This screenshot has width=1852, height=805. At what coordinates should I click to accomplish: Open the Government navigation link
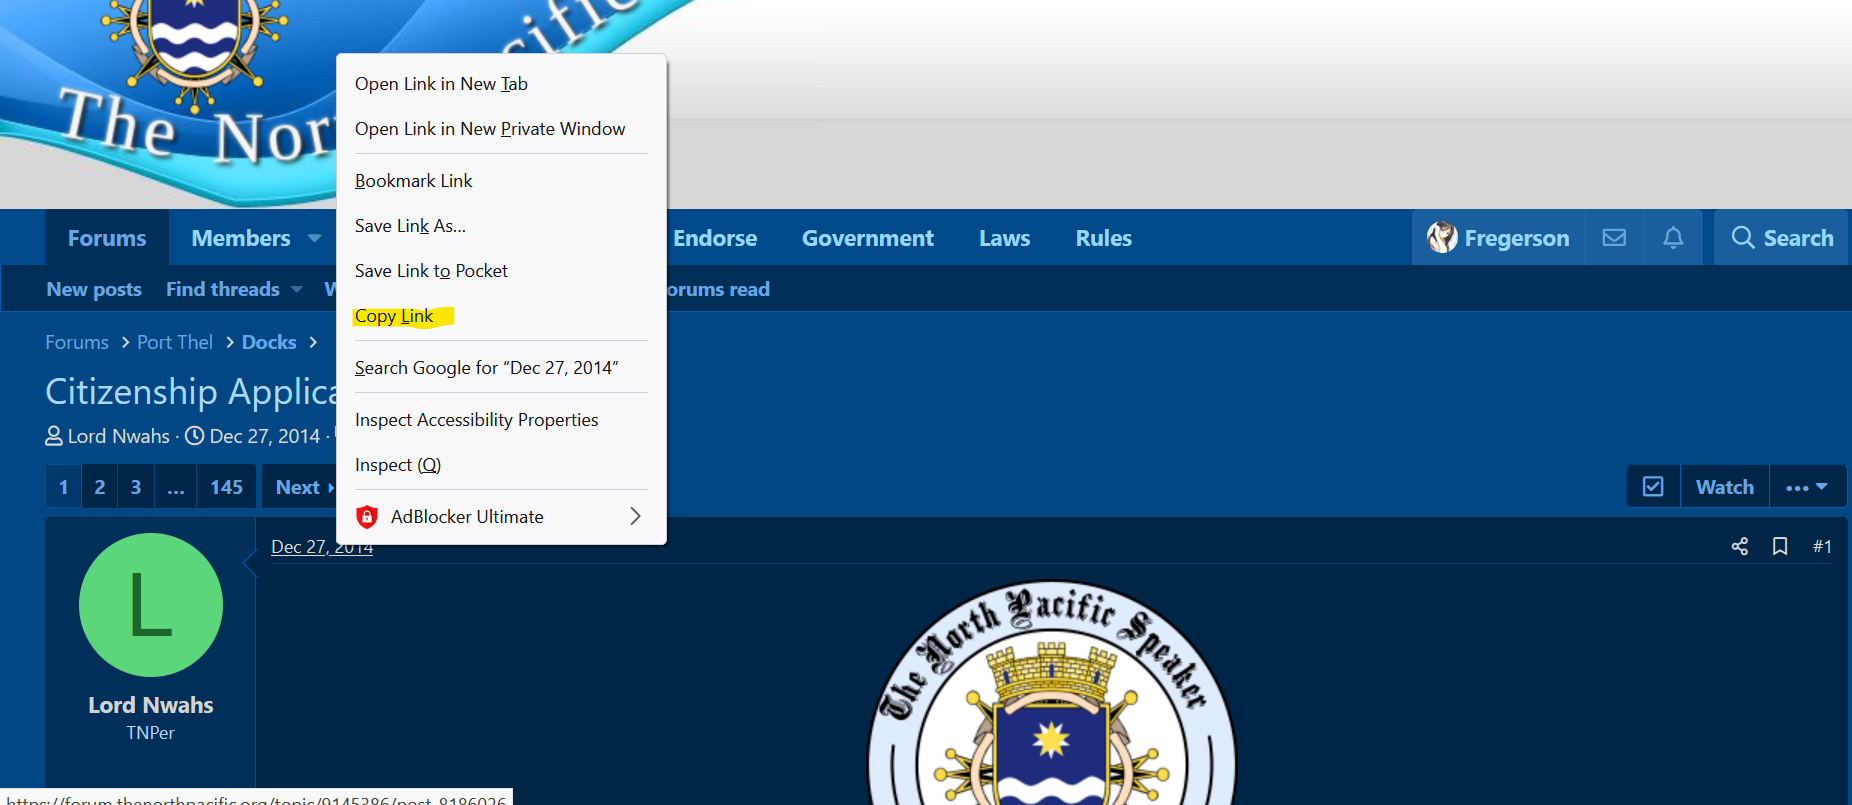(868, 238)
